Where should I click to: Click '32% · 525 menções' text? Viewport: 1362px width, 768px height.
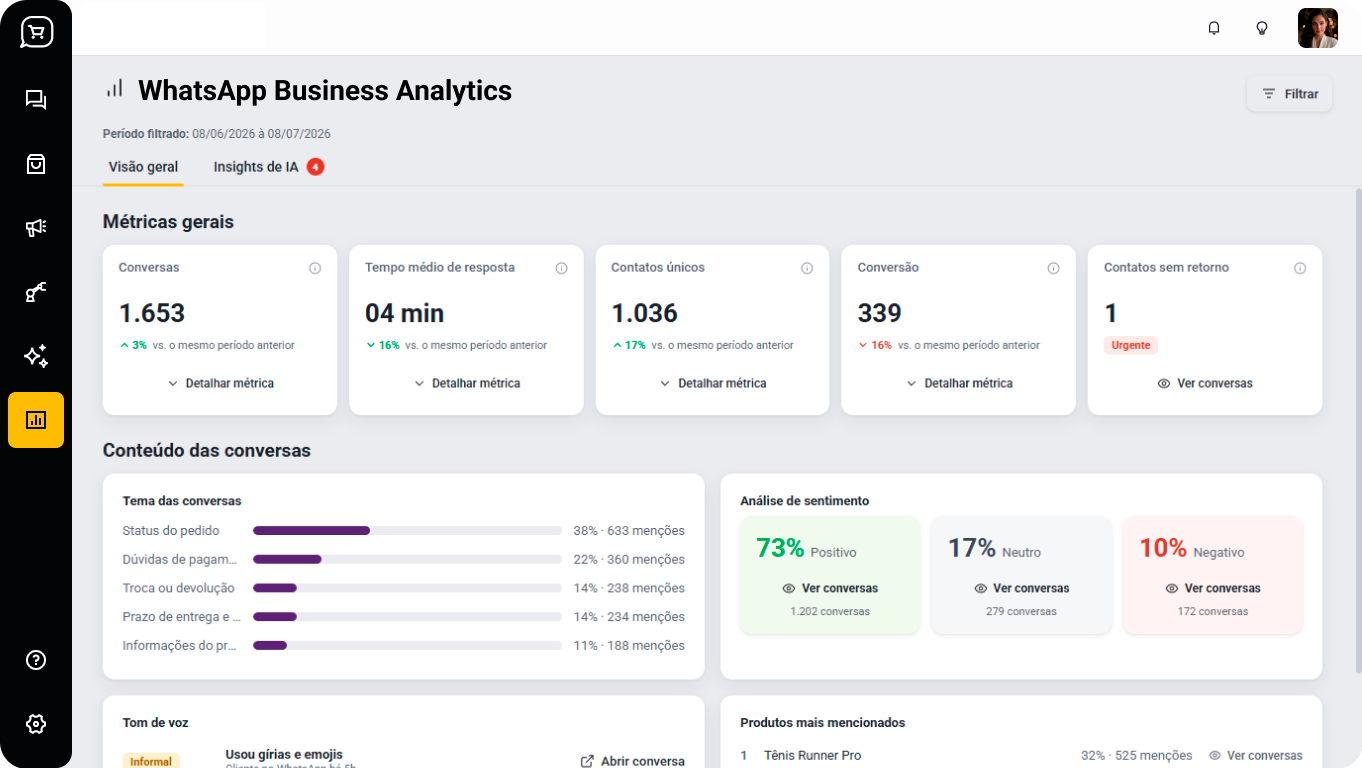pyautogui.click(x=1137, y=756)
